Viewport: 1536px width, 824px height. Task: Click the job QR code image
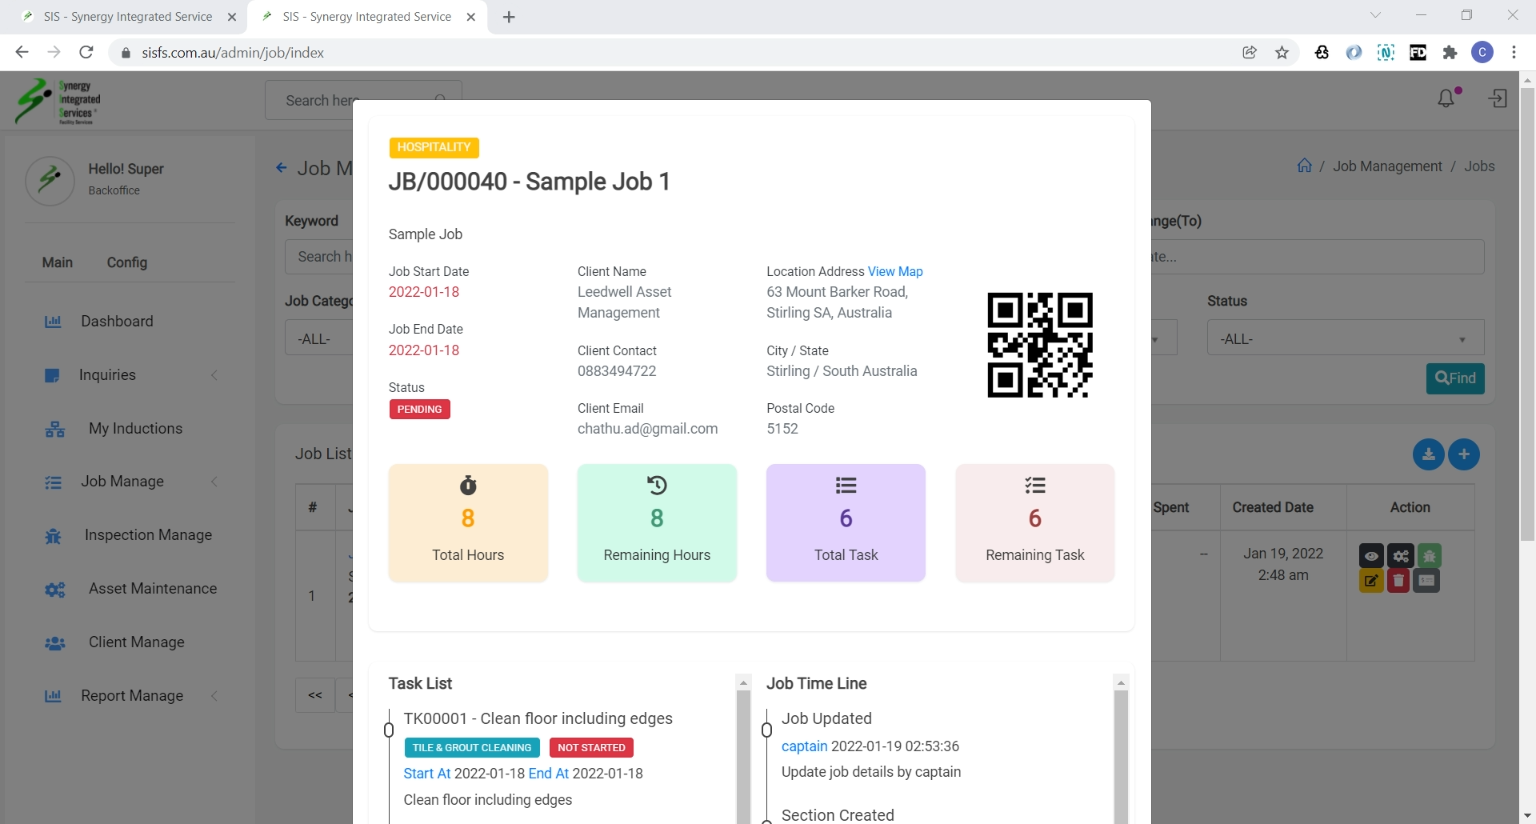click(1039, 345)
